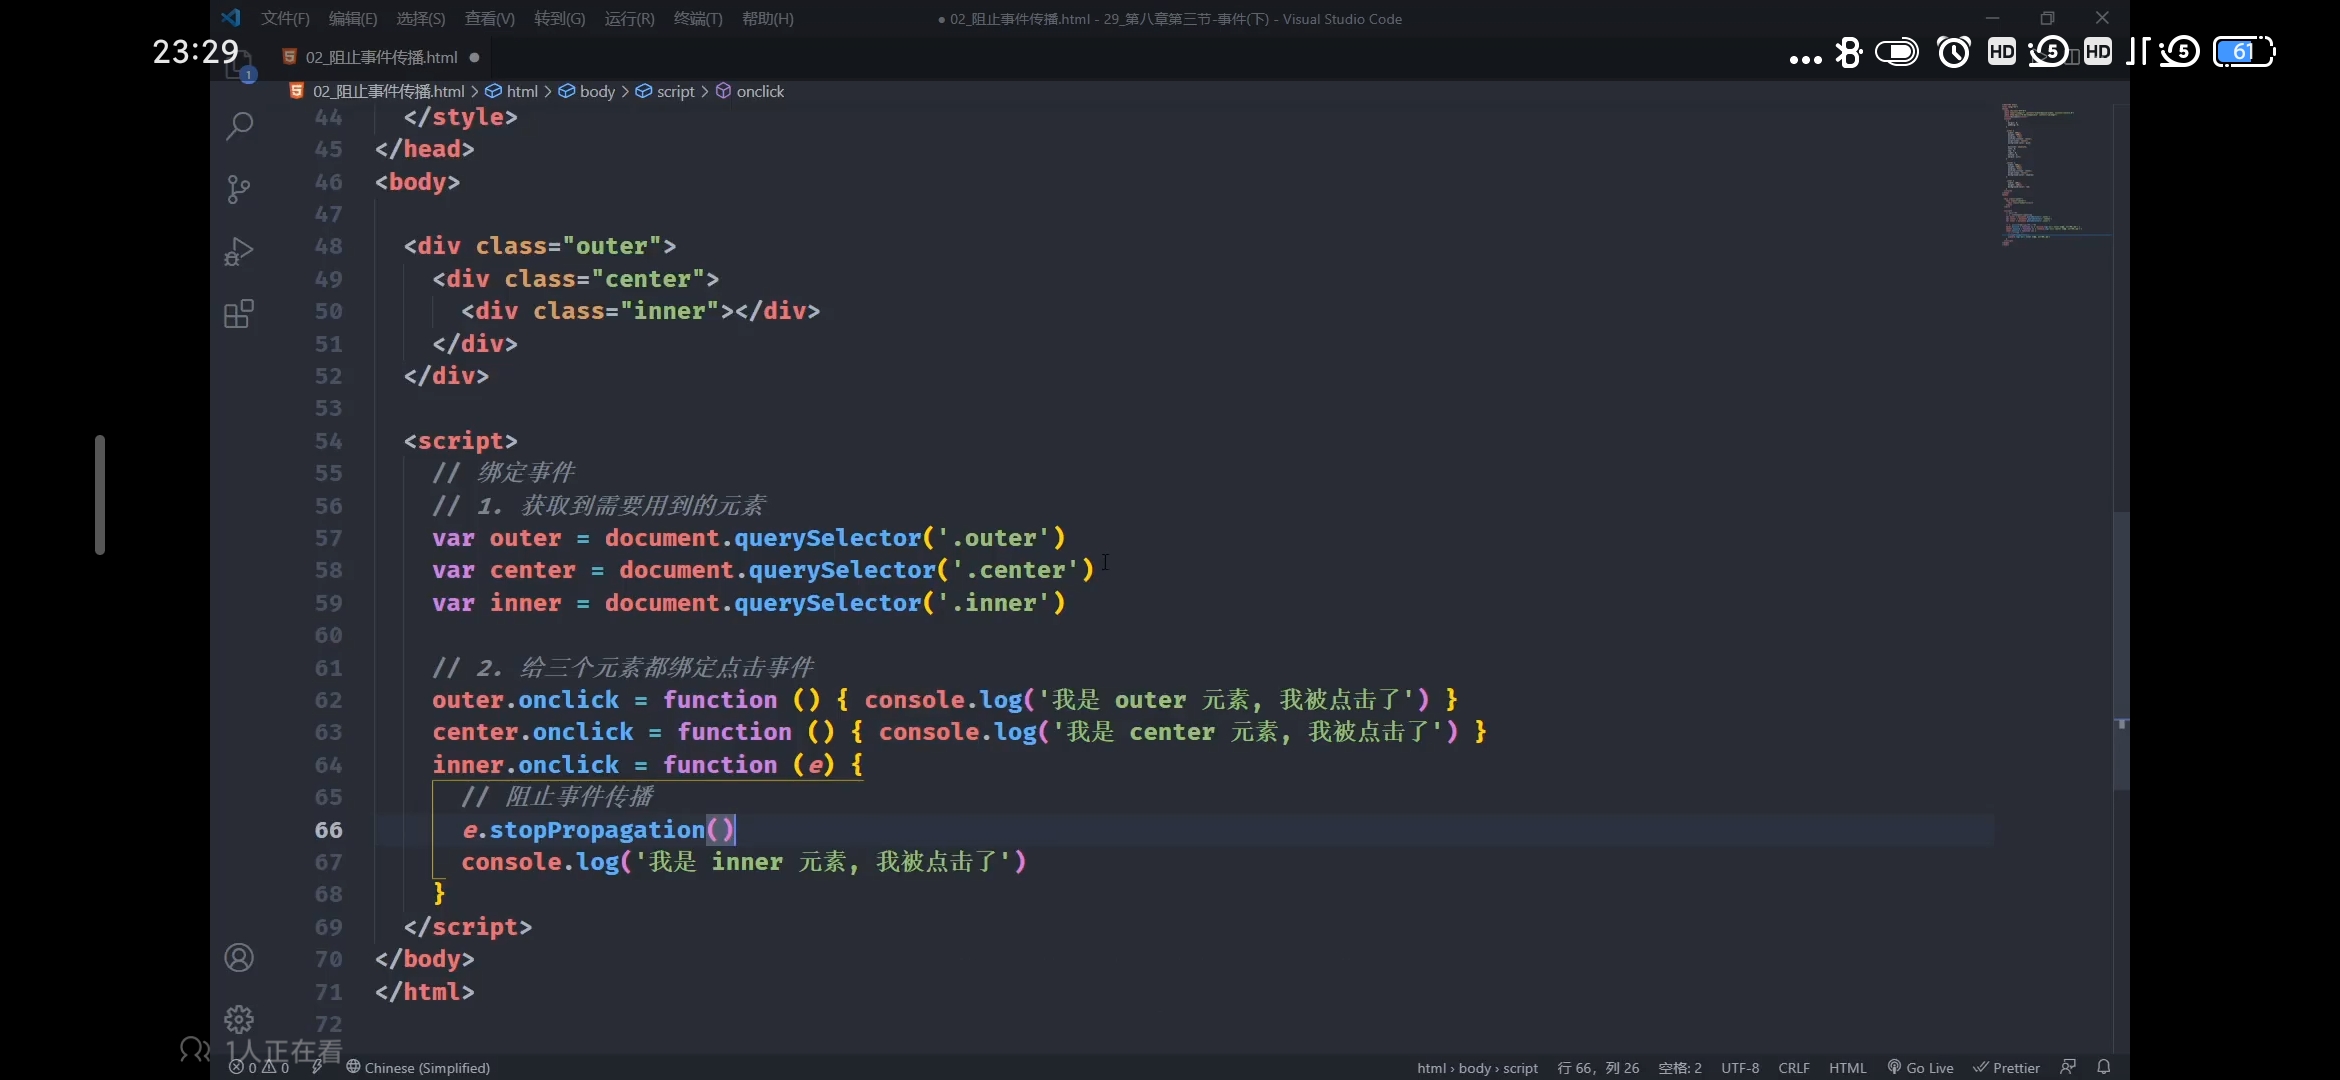Select the 02_阻止事件传播.html editor tab
Screen dimensions: 2340x1080
(381, 58)
